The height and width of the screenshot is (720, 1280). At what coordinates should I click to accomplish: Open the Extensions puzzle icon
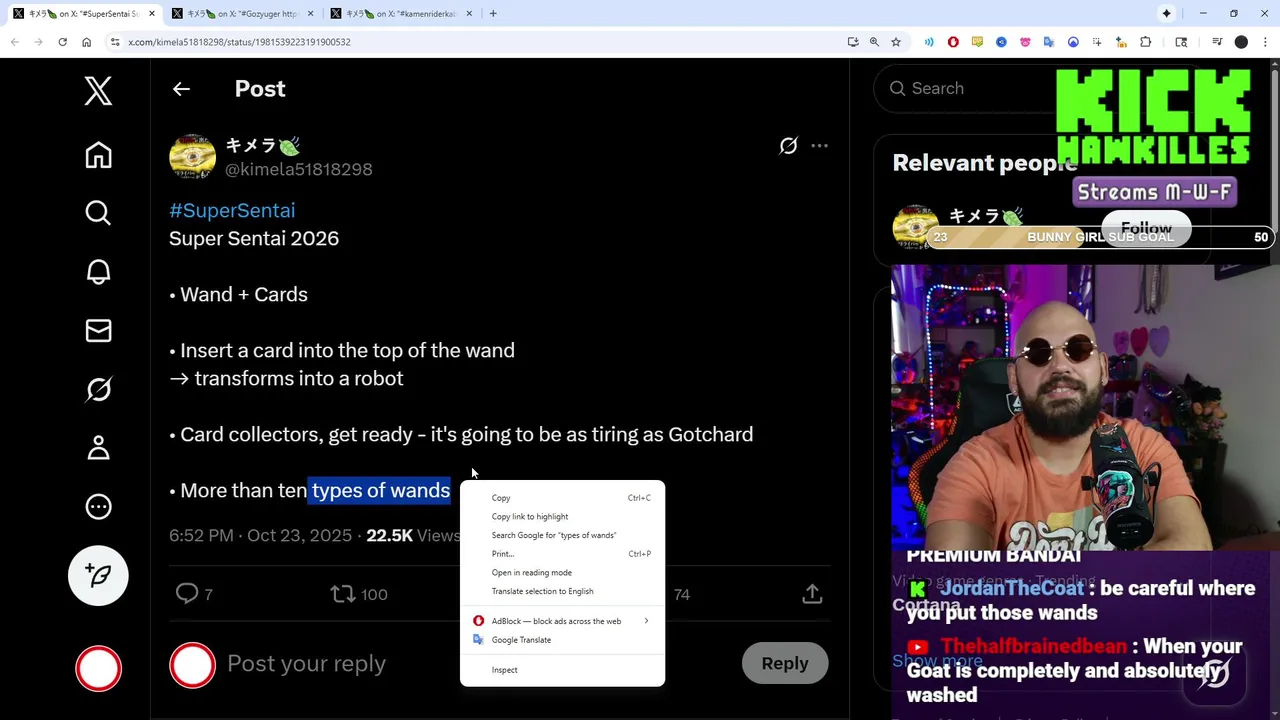click(1146, 42)
